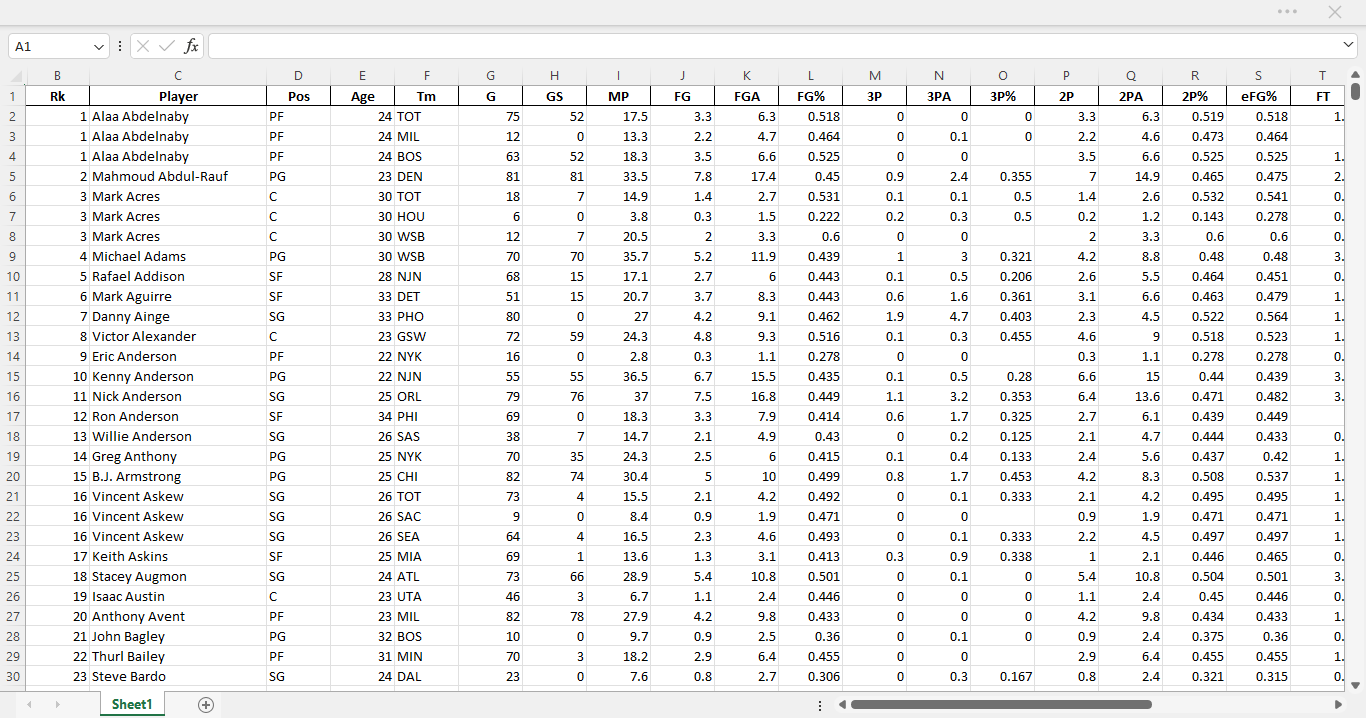Click the previous sheet navigation arrow
The width and height of the screenshot is (1366, 718).
tap(29, 705)
